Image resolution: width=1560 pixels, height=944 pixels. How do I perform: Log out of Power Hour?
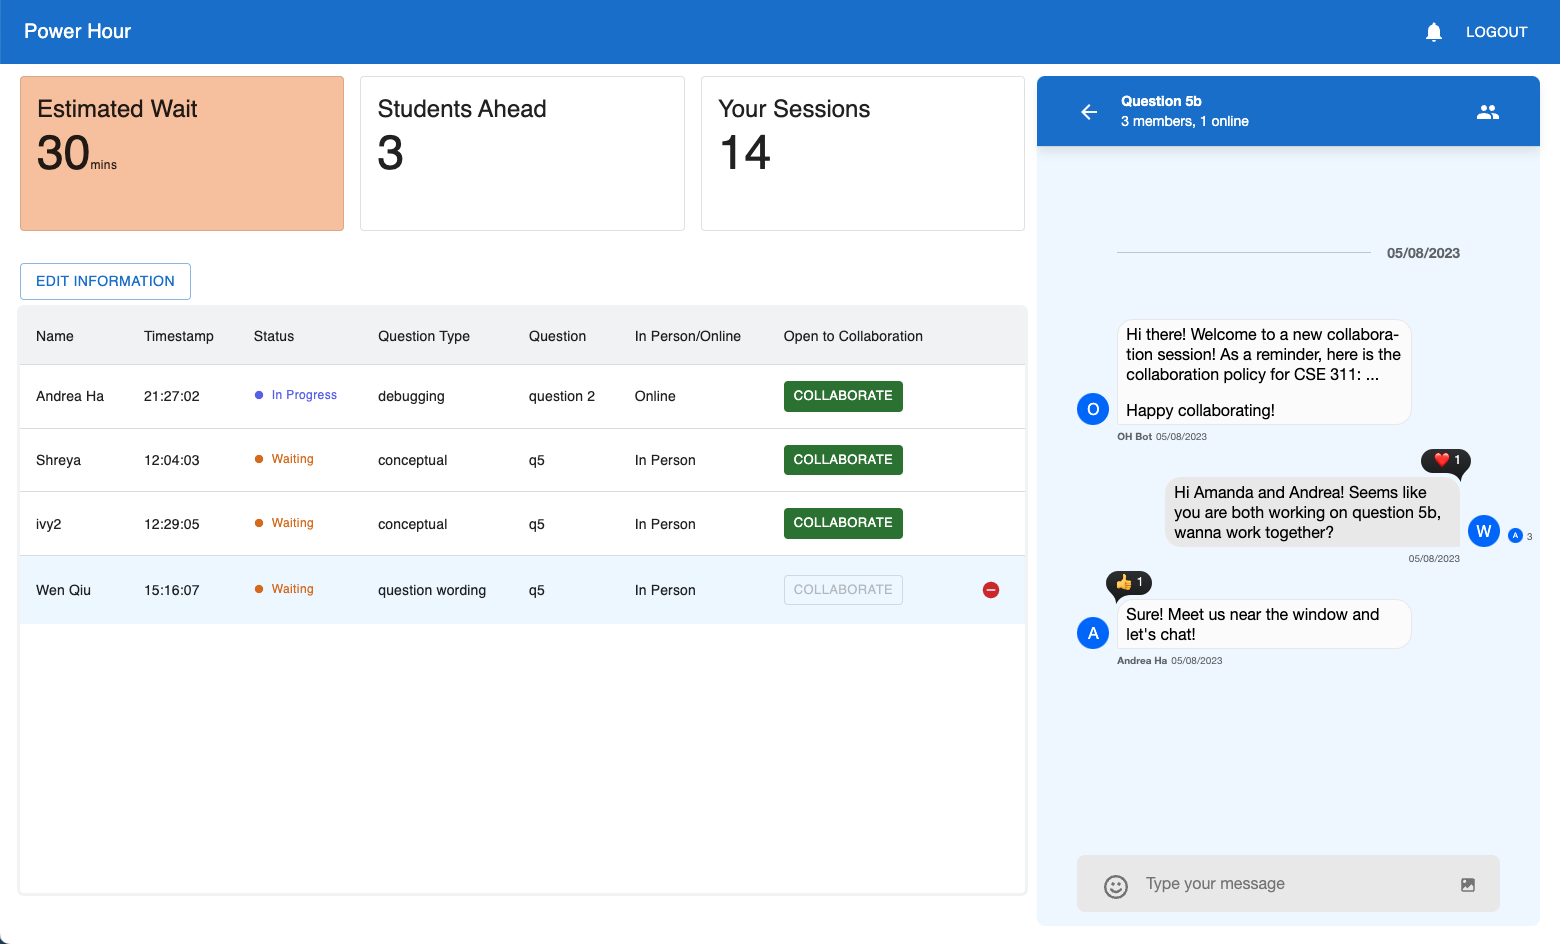pos(1496,32)
